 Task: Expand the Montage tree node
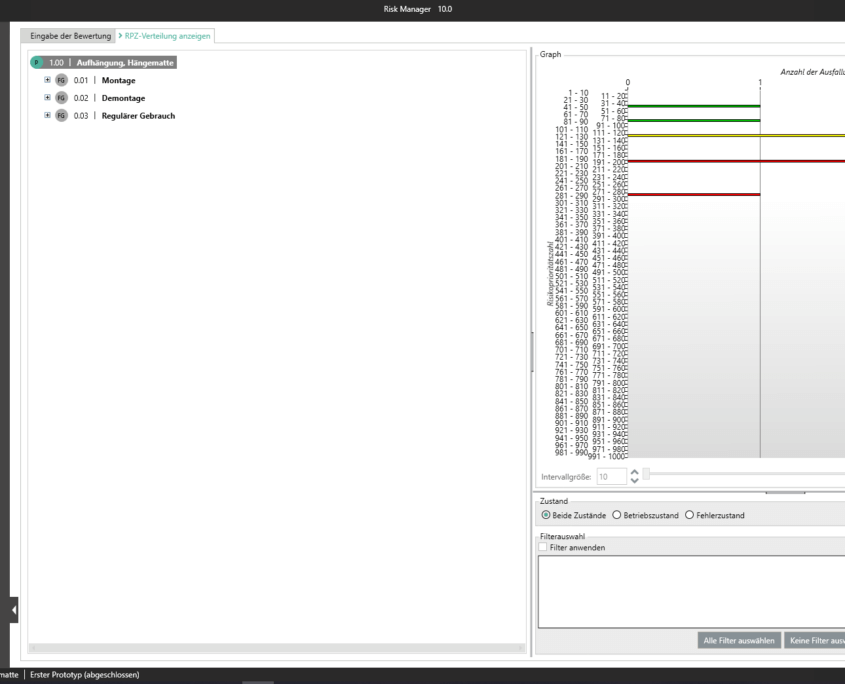tap(47, 80)
